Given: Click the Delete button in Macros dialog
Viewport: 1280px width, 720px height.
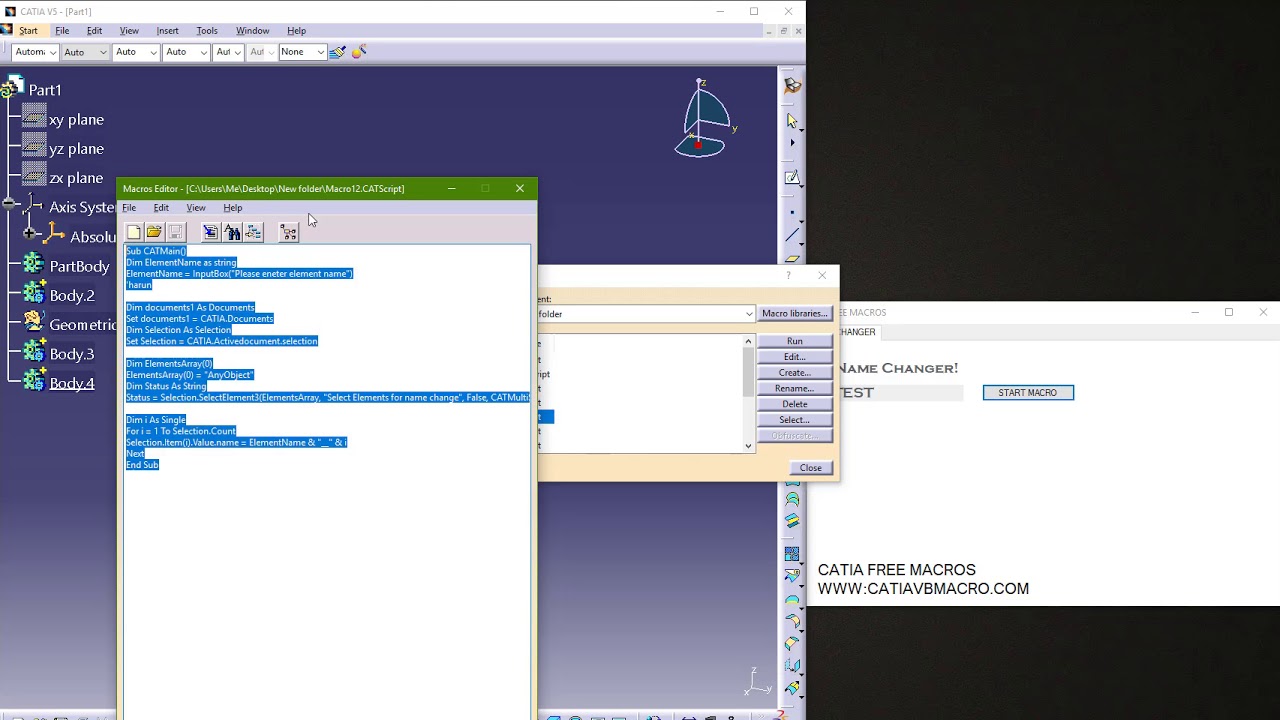Looking at the screenshot, I should [x=795, y=404].
